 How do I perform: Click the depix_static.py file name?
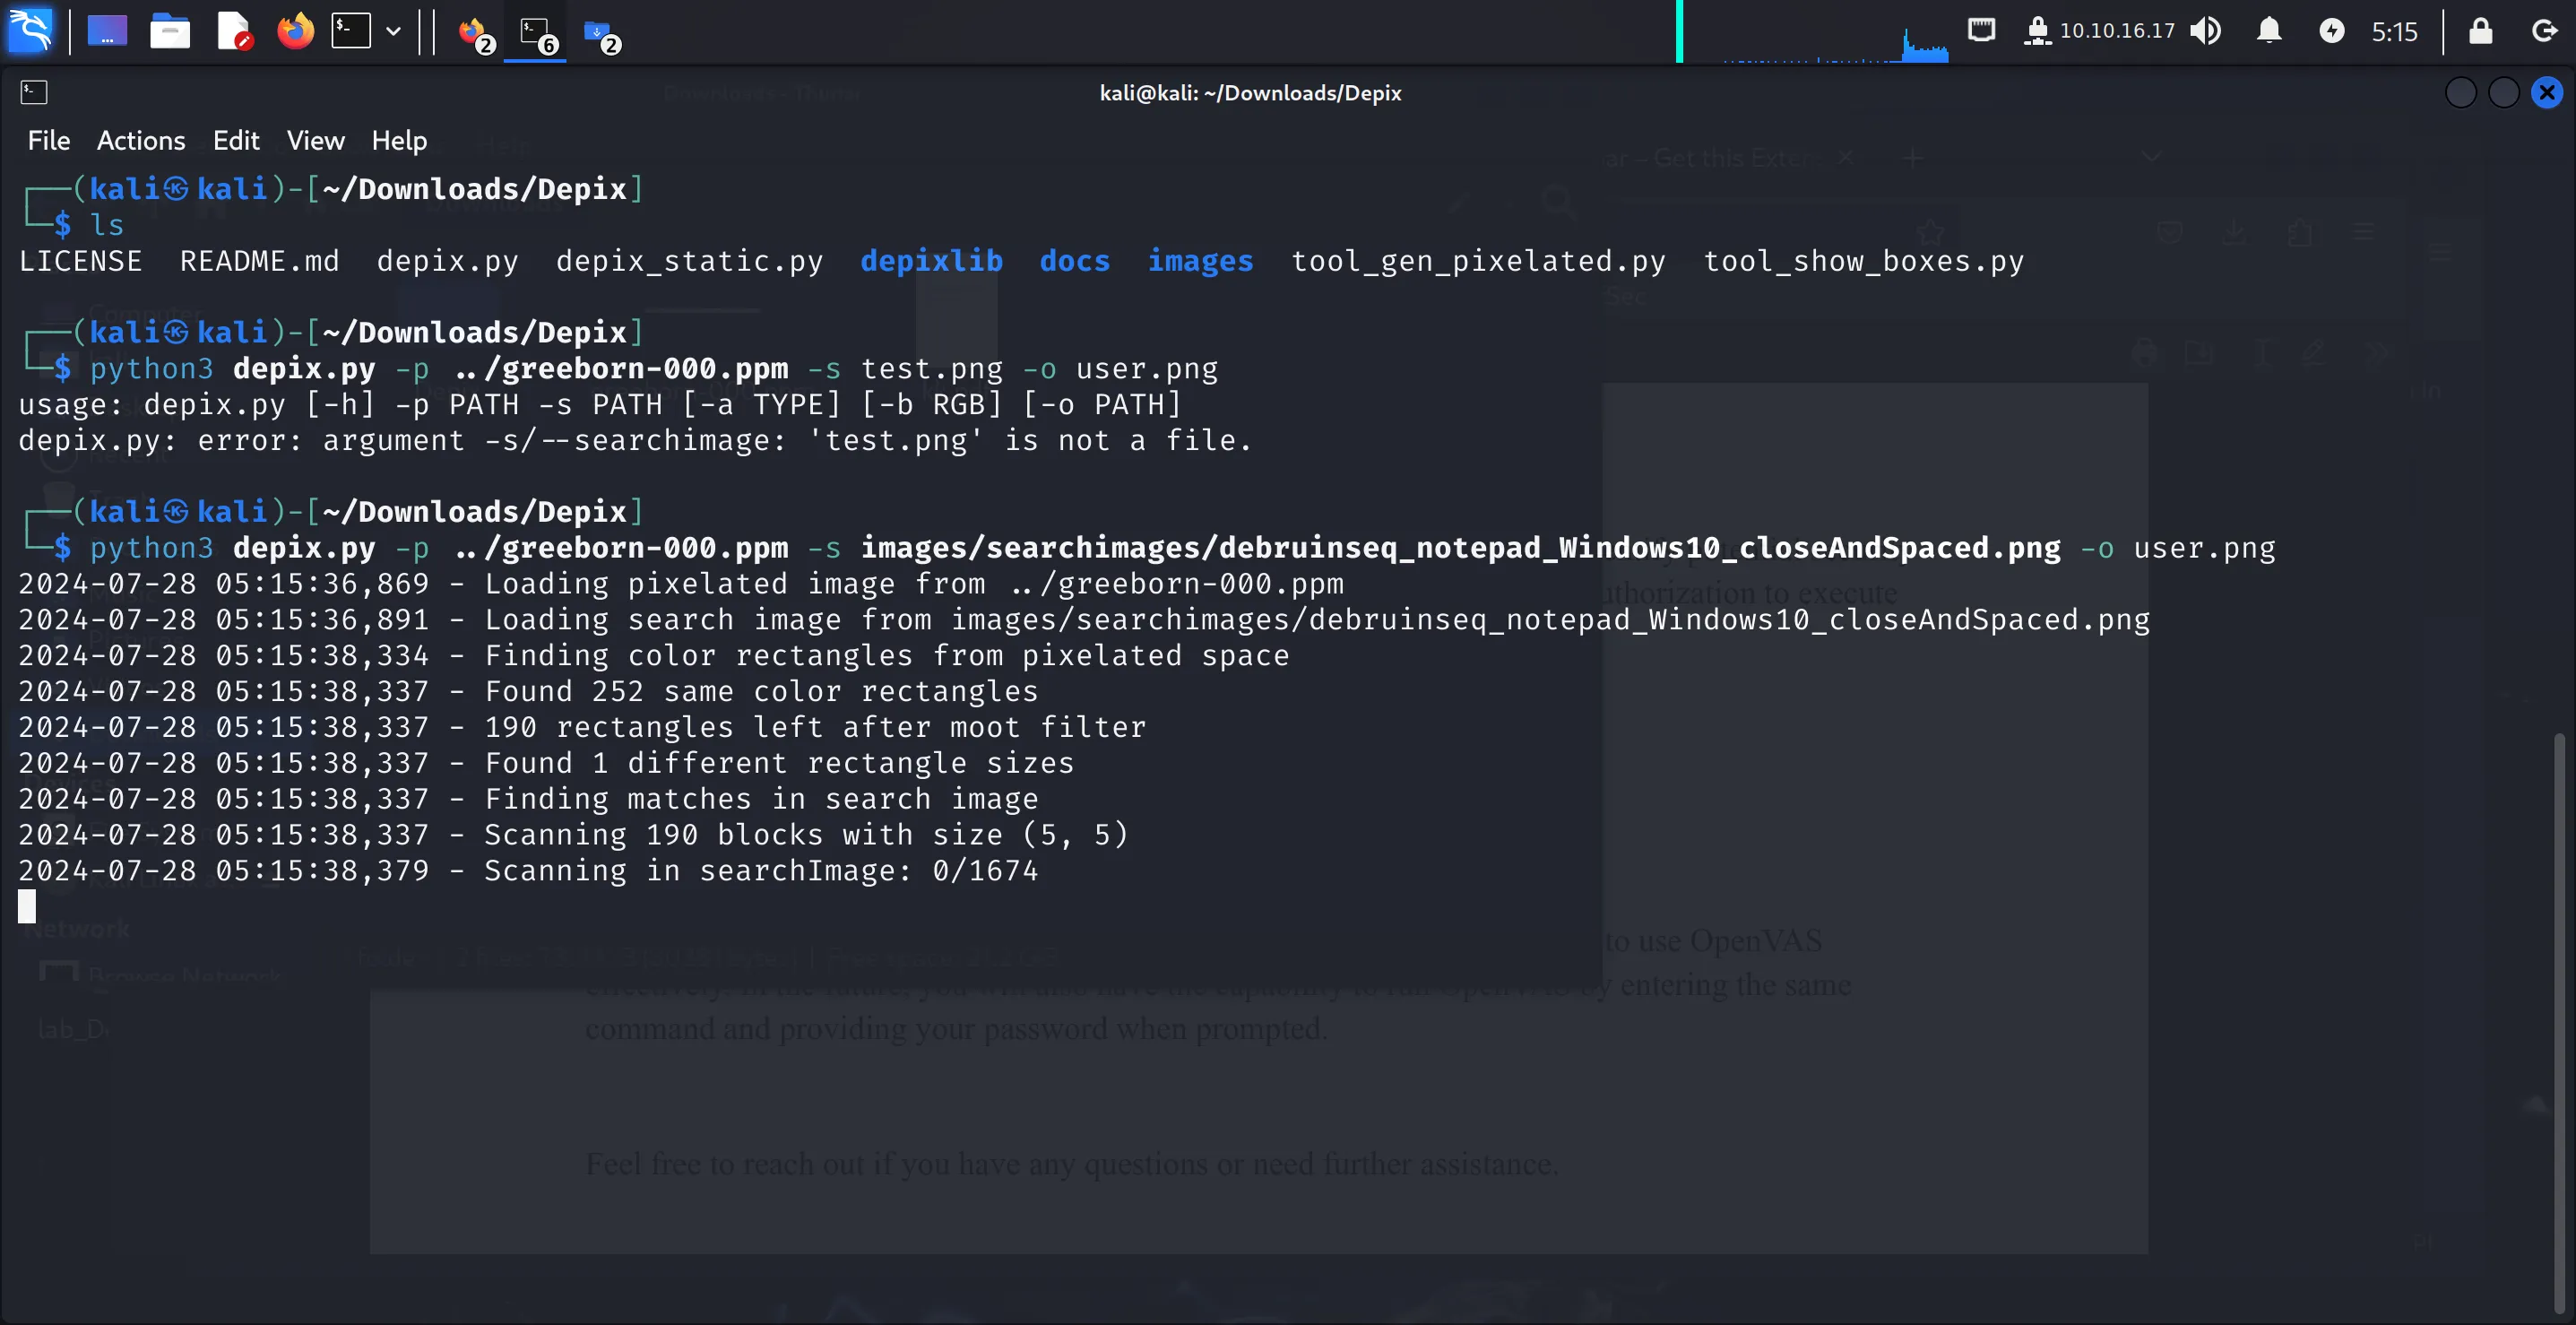[x=689, y=261]
